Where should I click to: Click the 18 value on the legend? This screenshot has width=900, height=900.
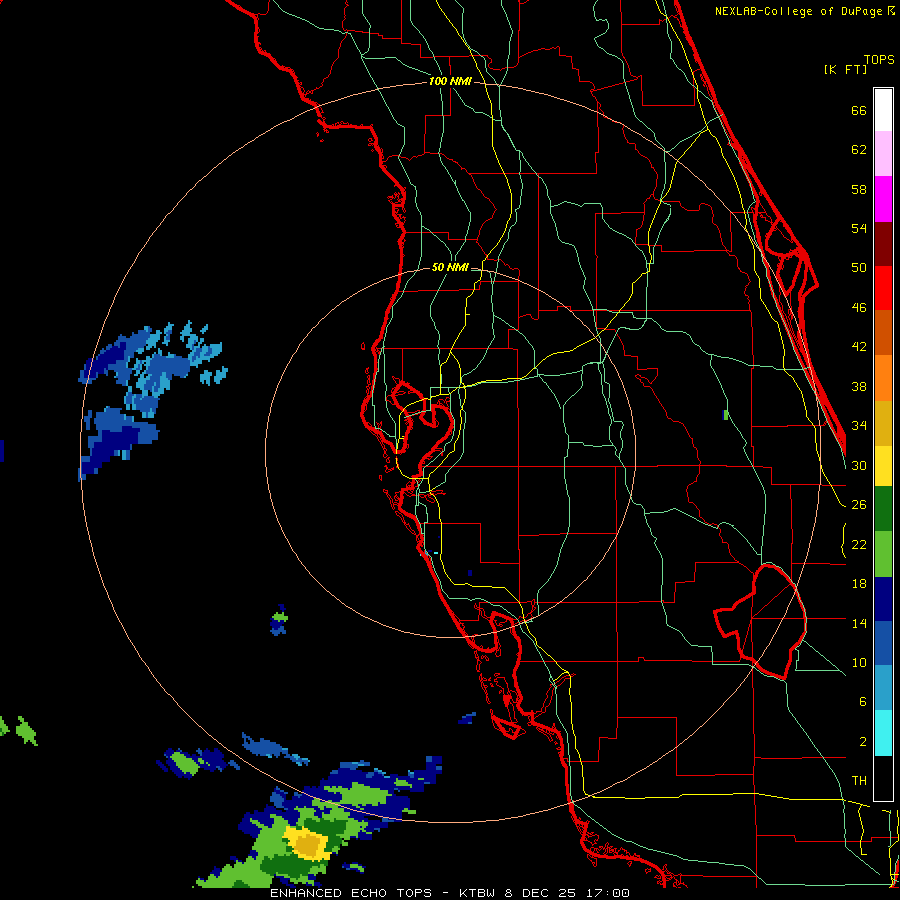click(x=859, y=584)
